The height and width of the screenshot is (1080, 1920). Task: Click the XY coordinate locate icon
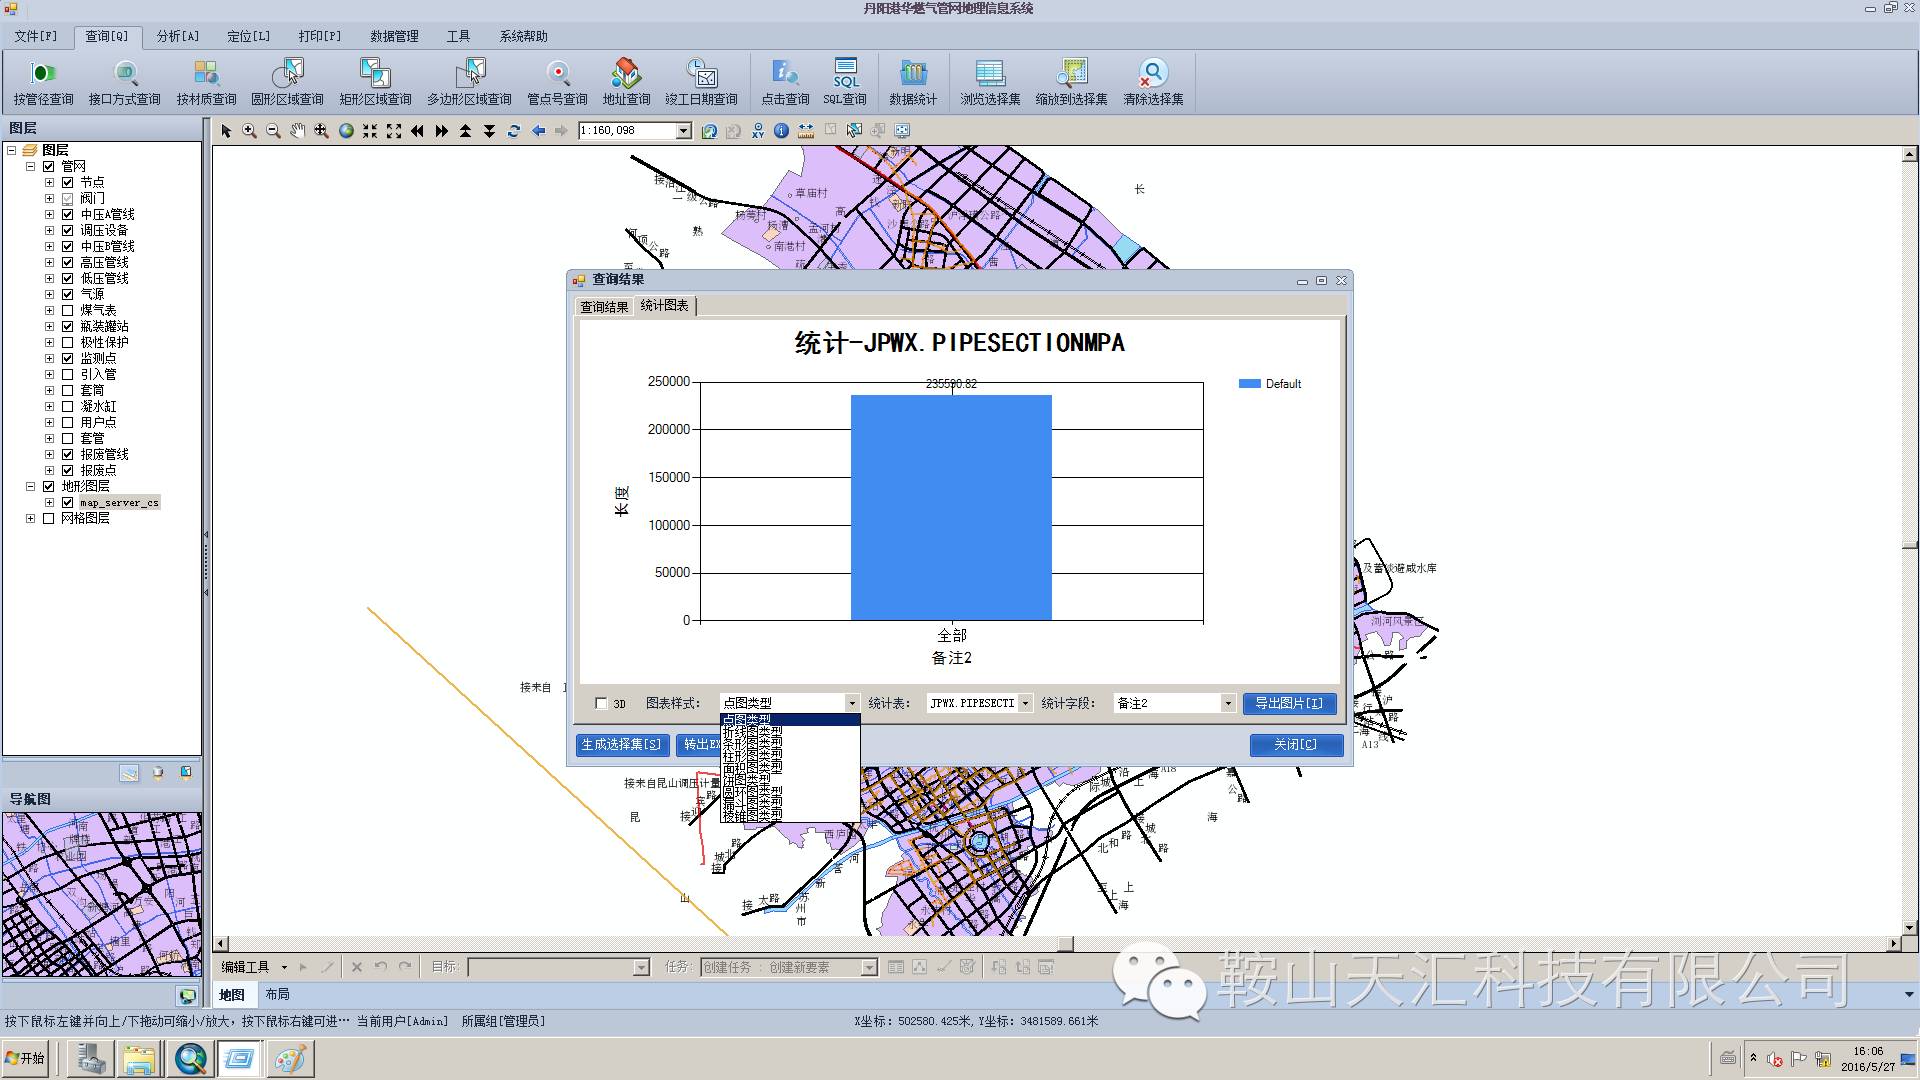pyautogui.click(x=758, y=131)
